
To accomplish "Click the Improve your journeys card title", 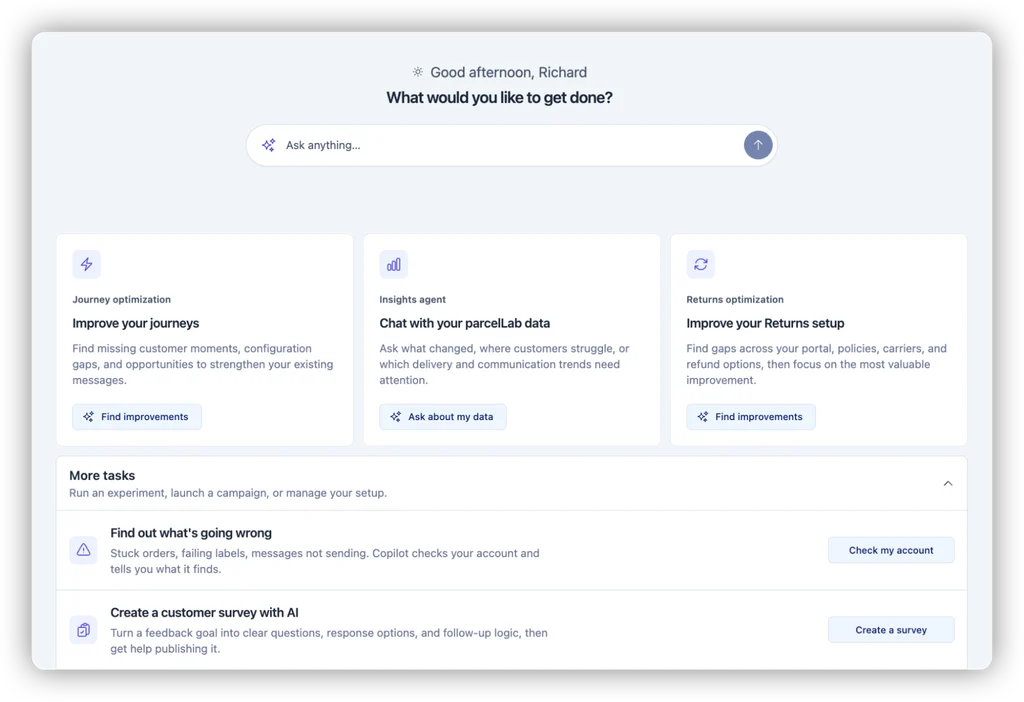I will tap(136, 323).
